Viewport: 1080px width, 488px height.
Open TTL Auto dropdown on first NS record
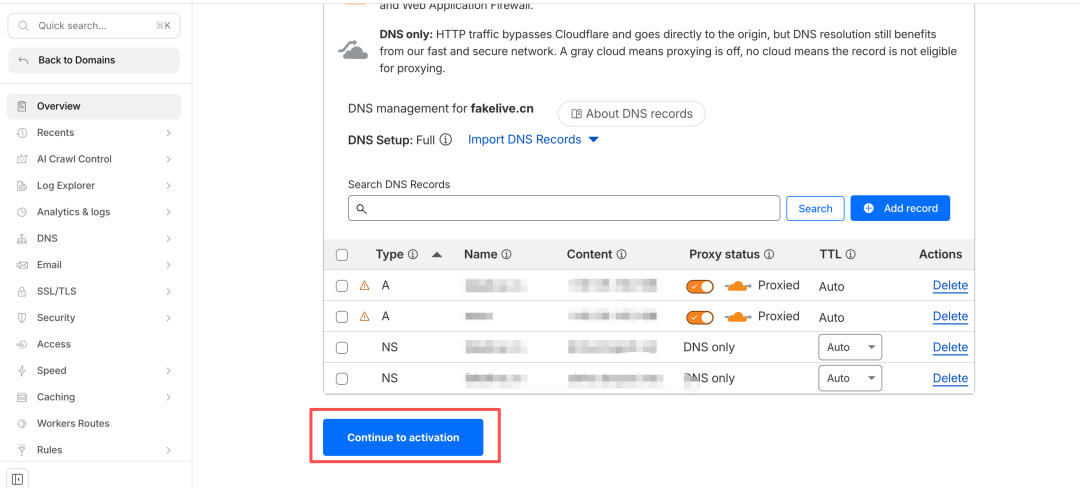point(850,348)
